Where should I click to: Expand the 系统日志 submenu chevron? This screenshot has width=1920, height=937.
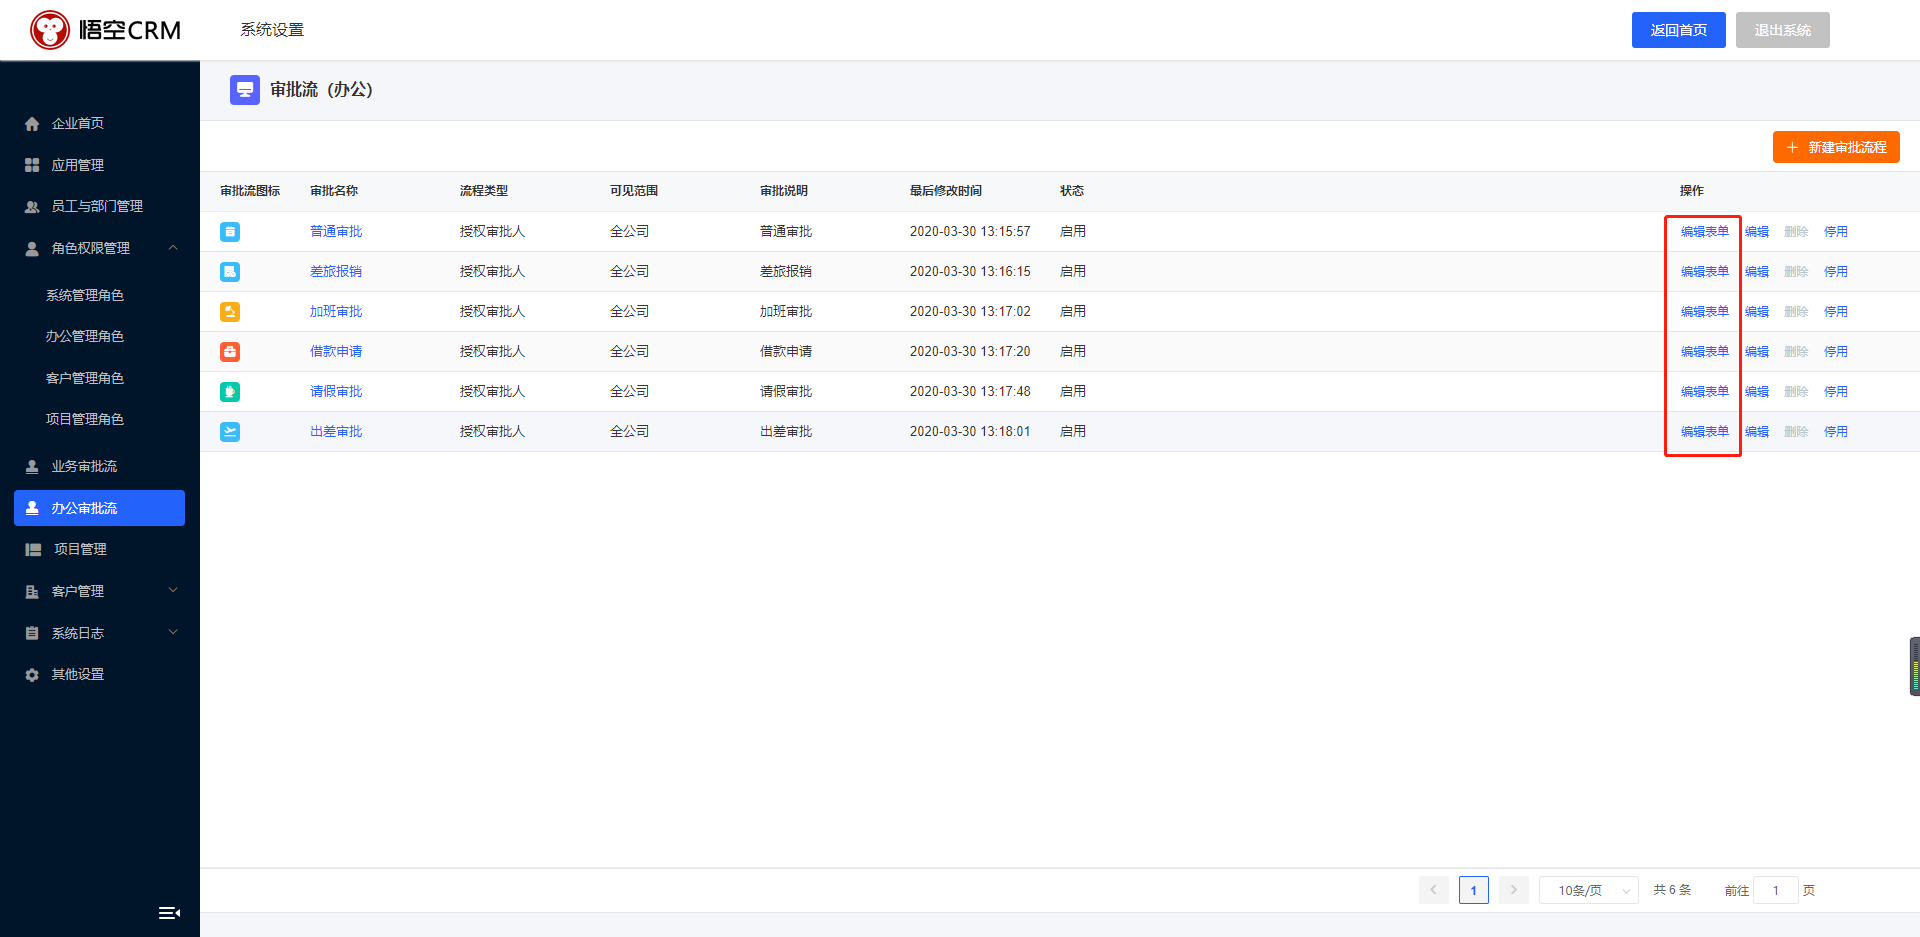point(173,633)
